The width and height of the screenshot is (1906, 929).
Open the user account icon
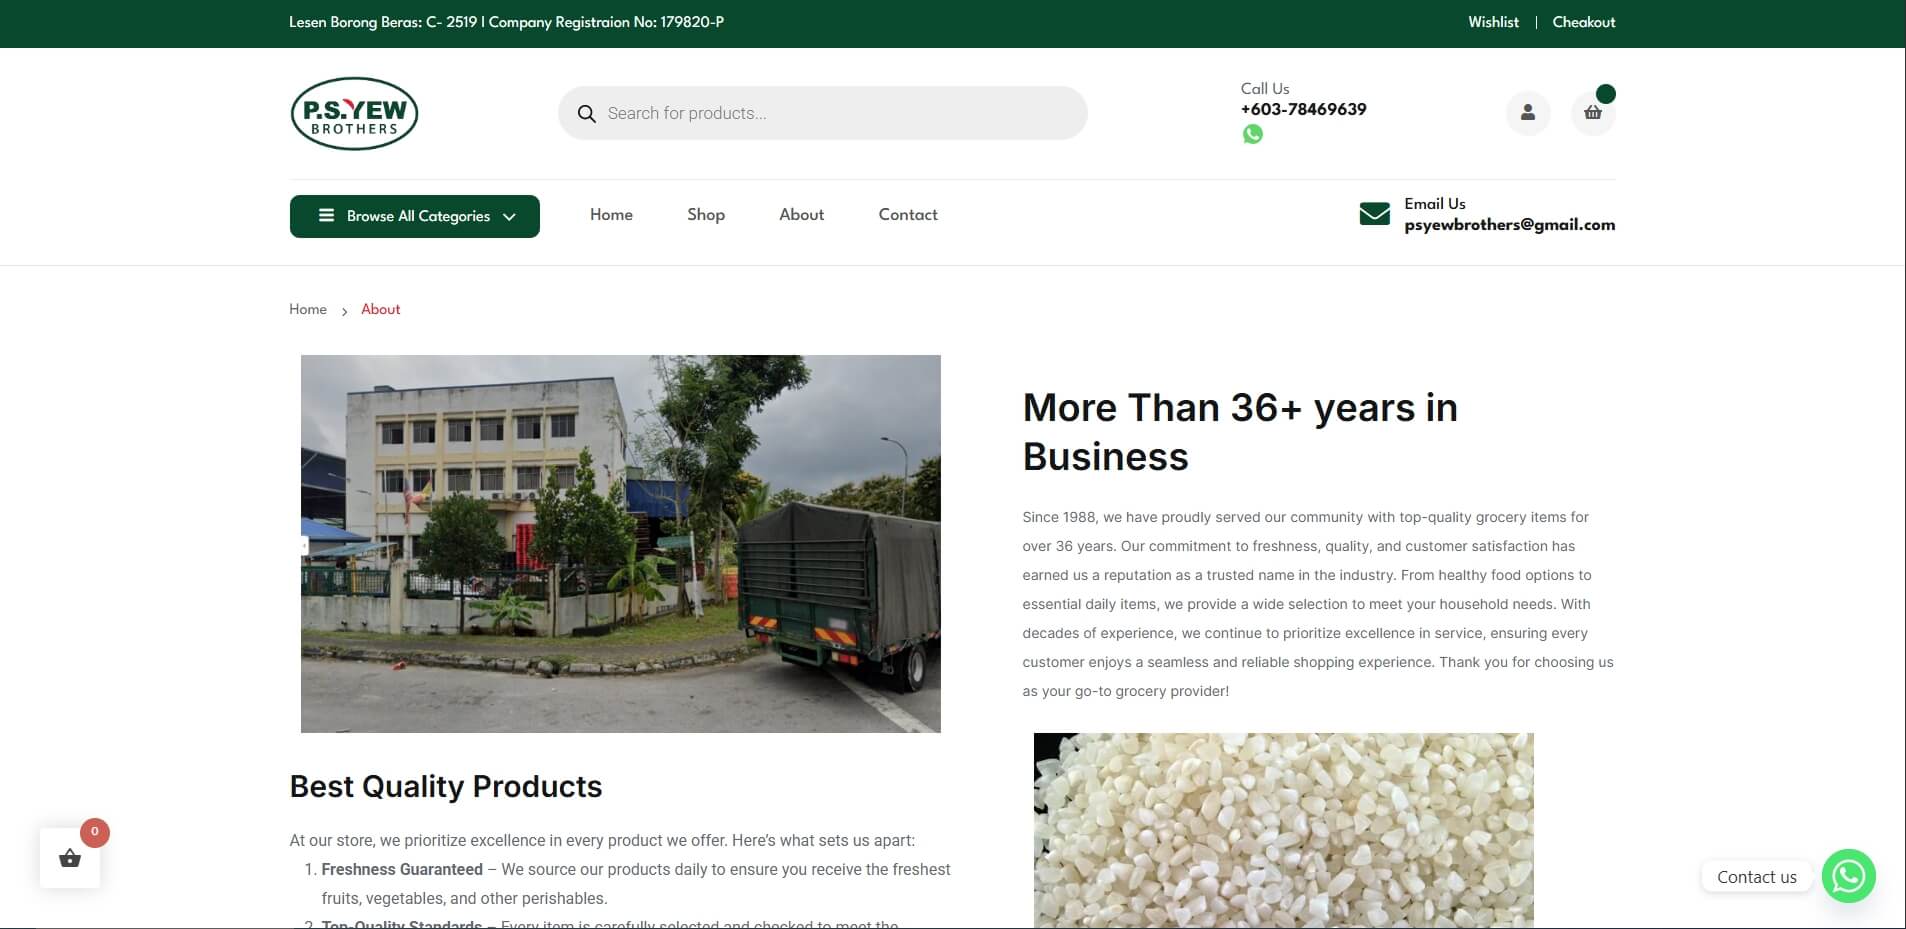coord(1528,113)
